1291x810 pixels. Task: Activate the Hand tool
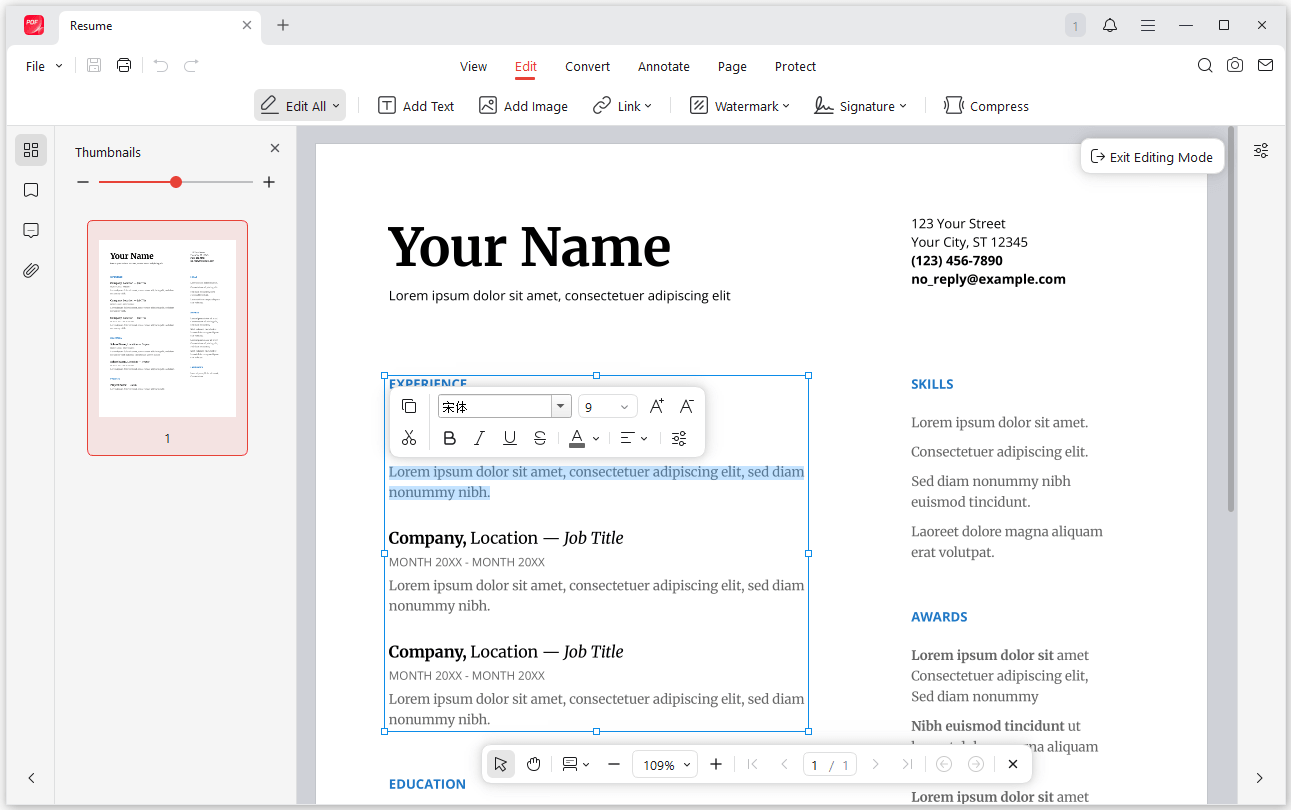click(534, 764)
